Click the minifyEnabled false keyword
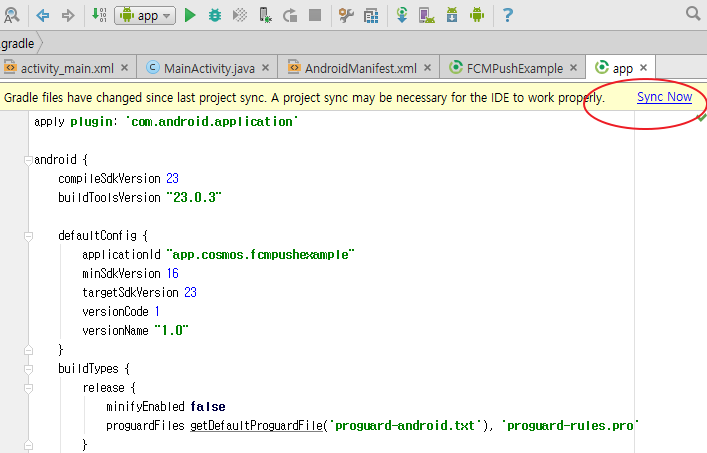The height and width of the screenshot is (453, 707). (208, 407)
